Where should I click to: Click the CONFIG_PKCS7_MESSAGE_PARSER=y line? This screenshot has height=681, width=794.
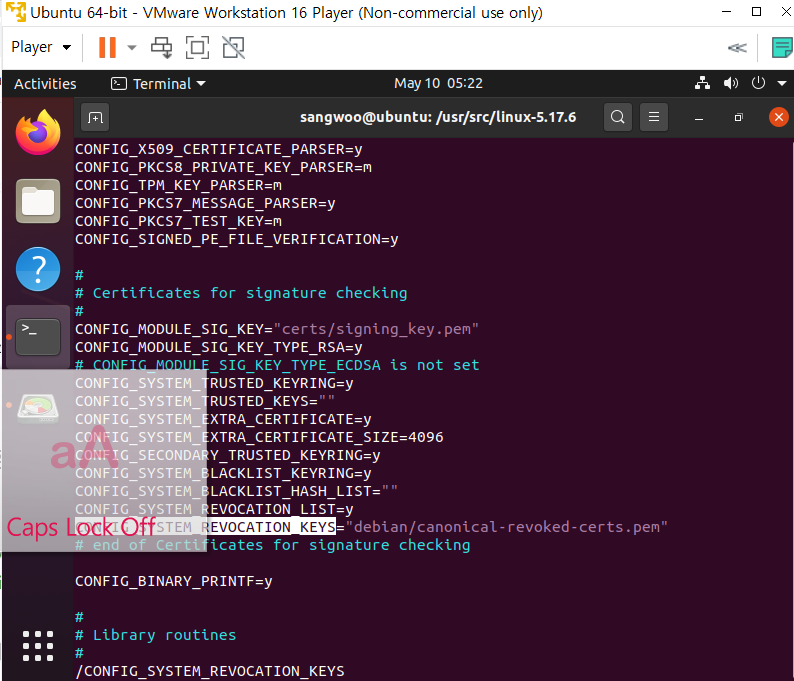pos(205,203)
